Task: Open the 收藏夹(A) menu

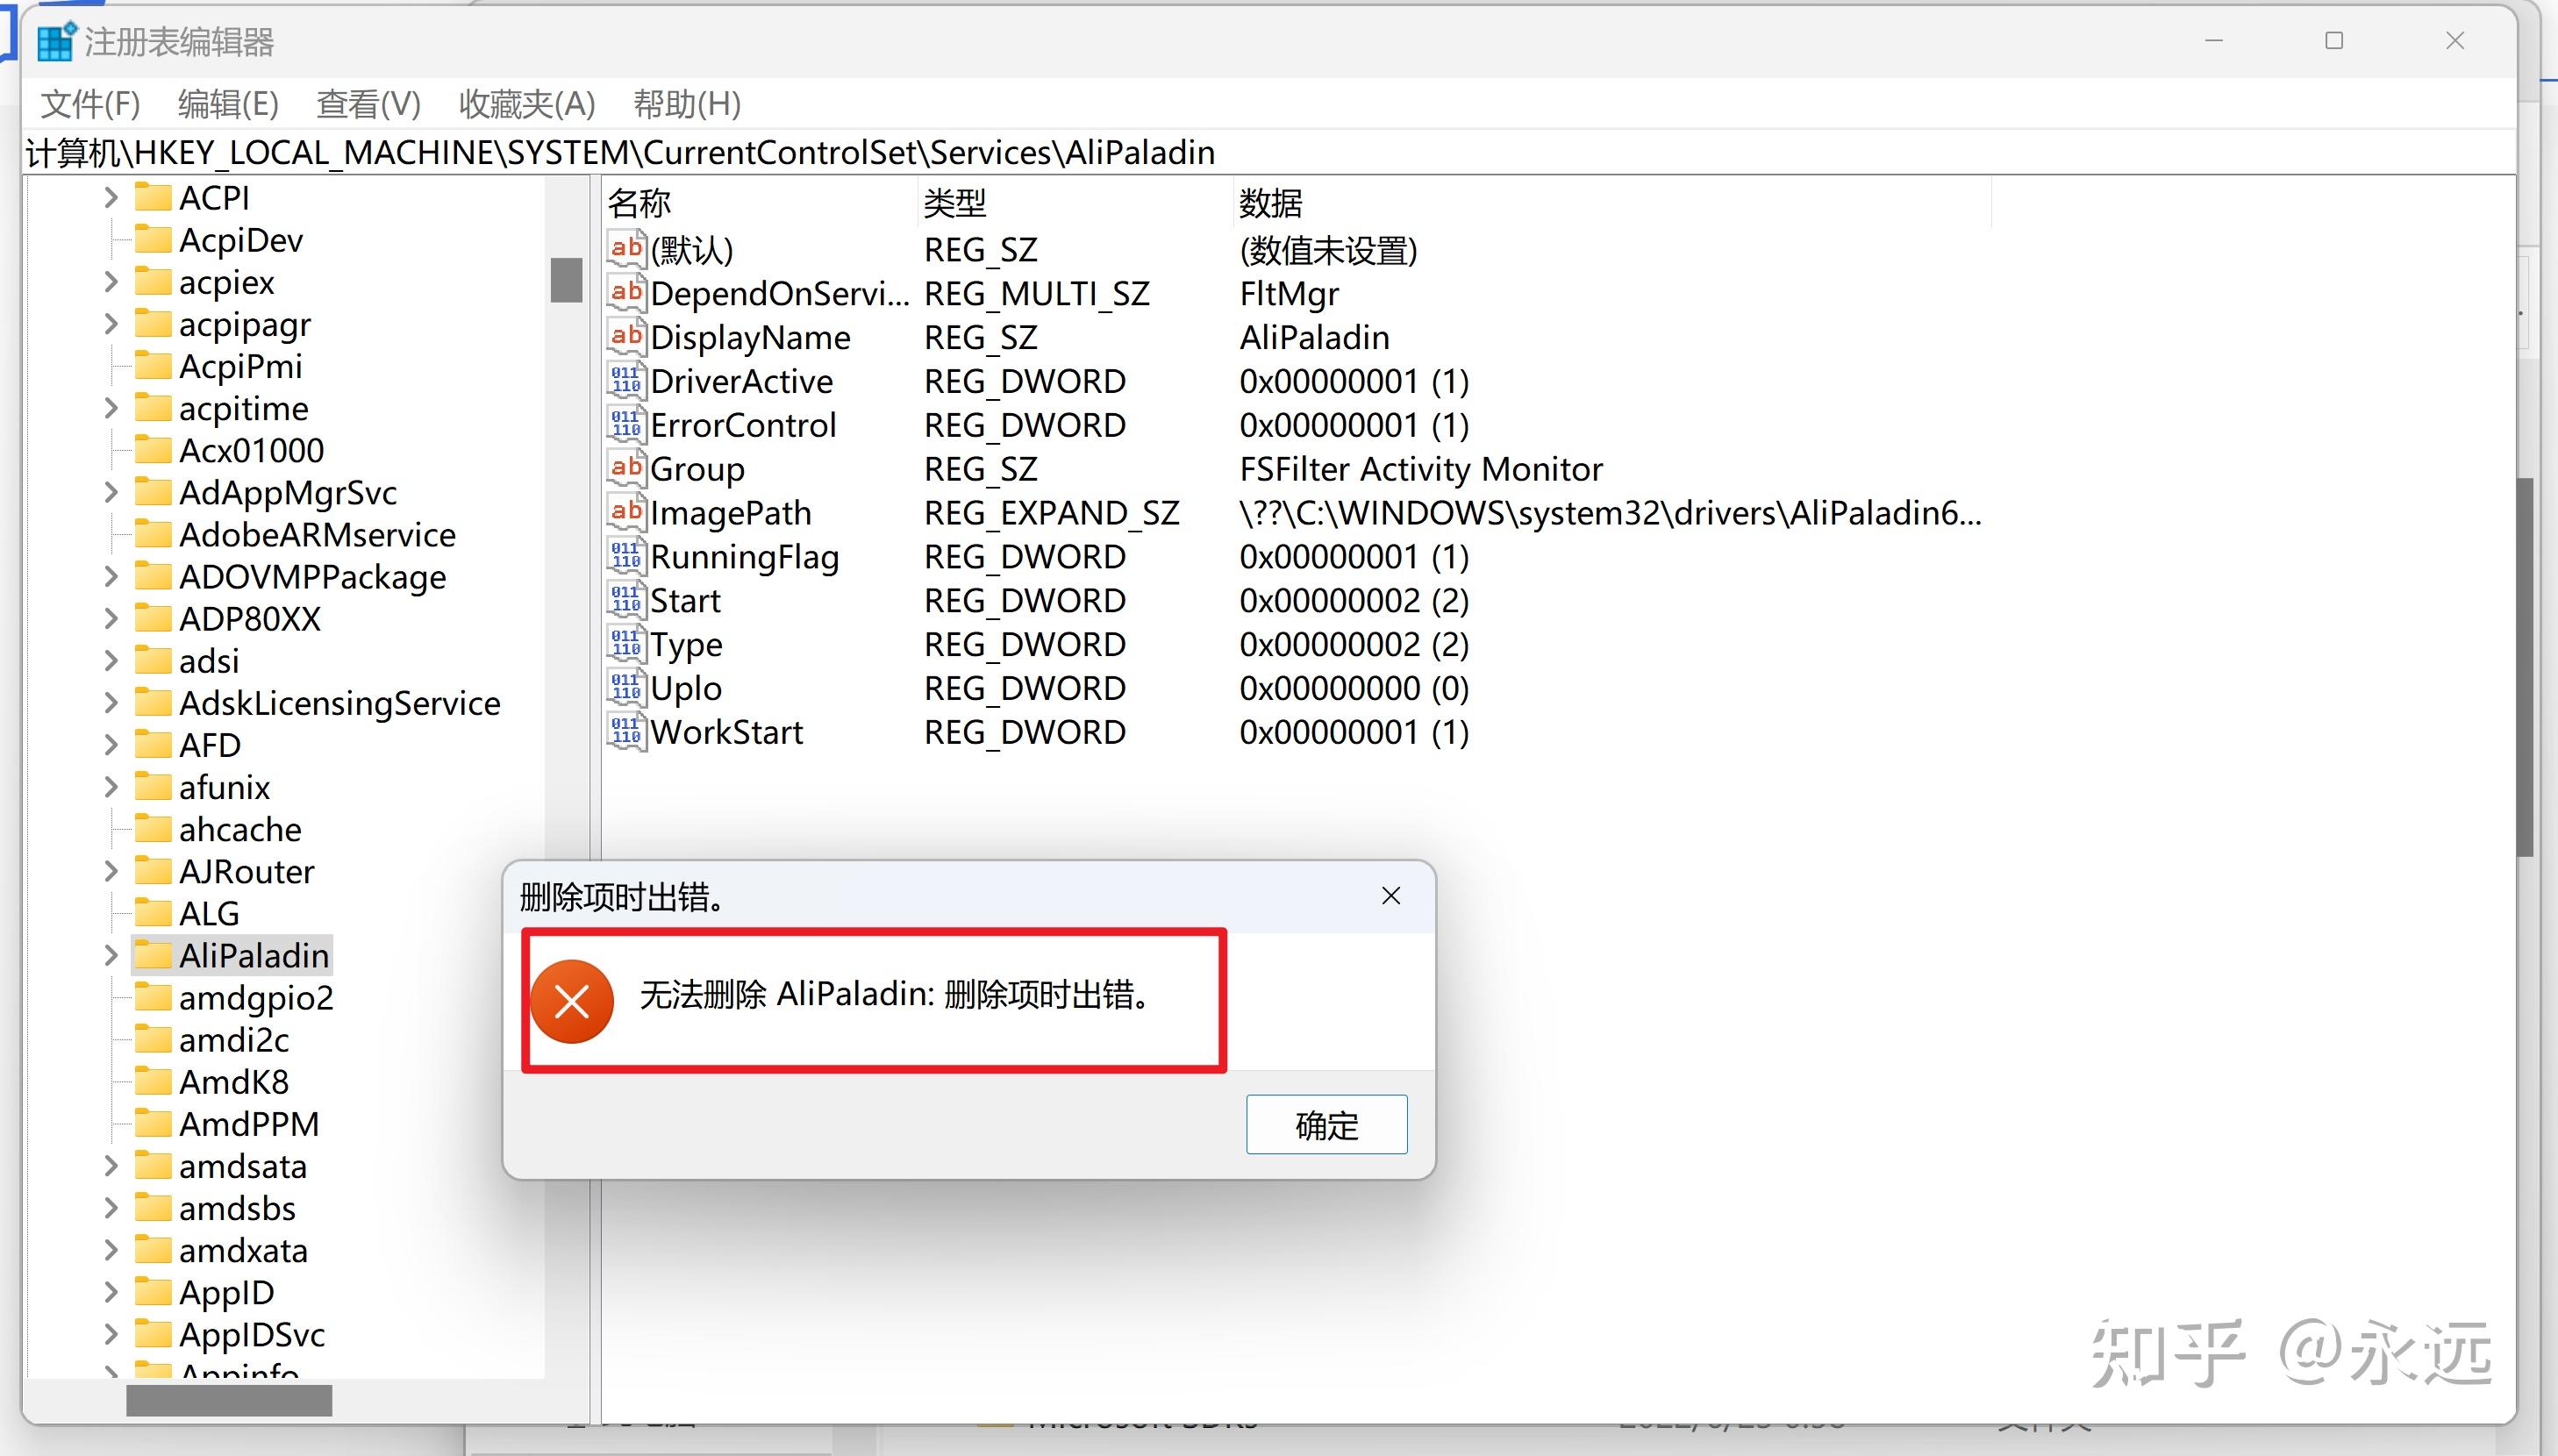Action: pyautogui.click(x=527, y=103)
